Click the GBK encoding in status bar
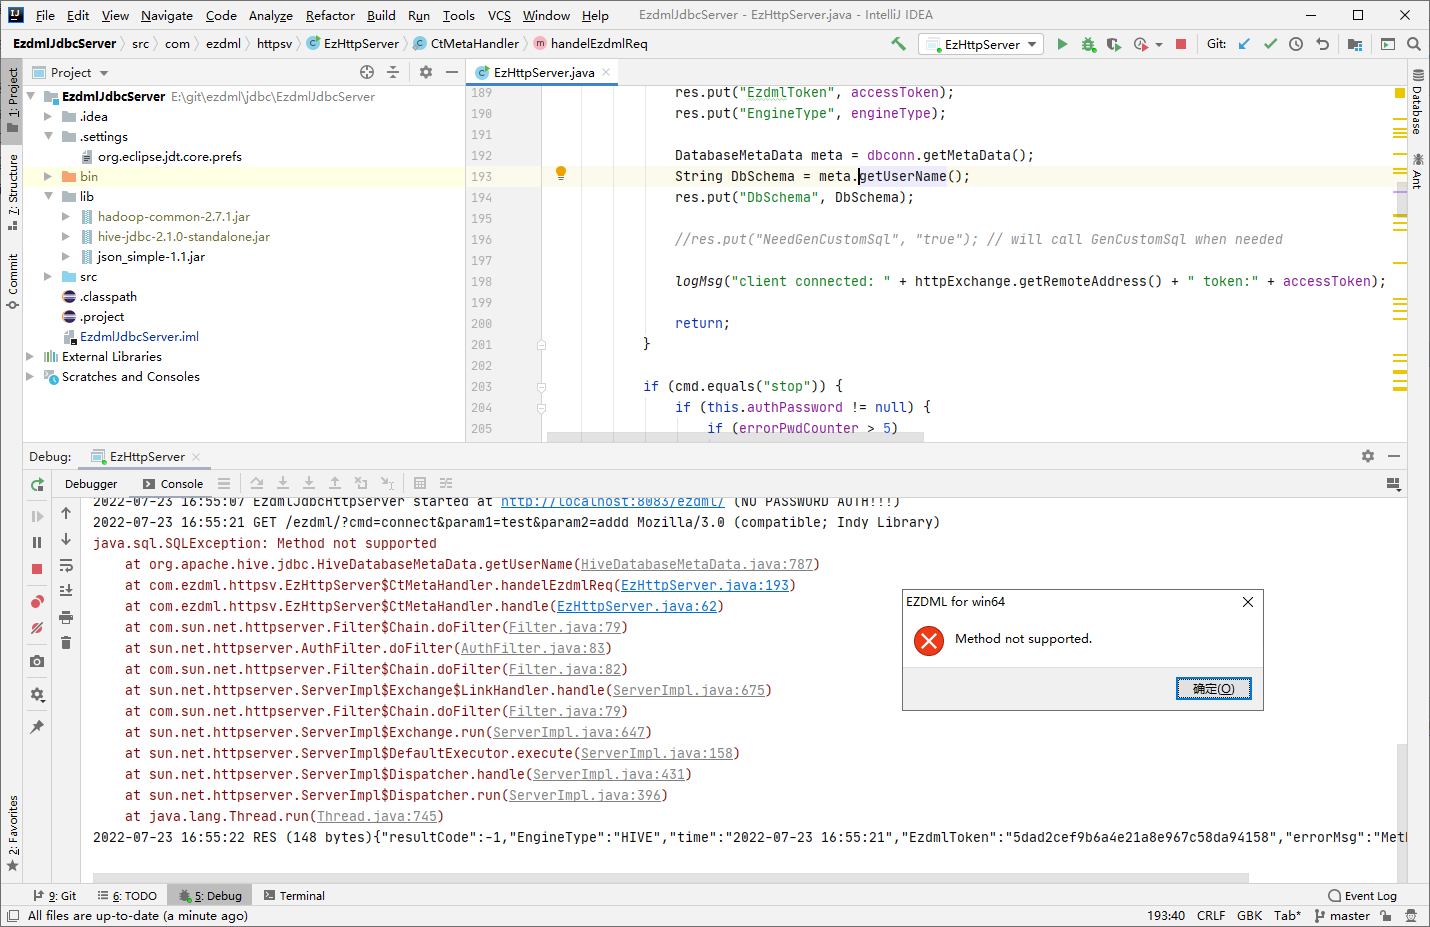The width and height of the screenshot is (1430, 927). (1249, 916)
